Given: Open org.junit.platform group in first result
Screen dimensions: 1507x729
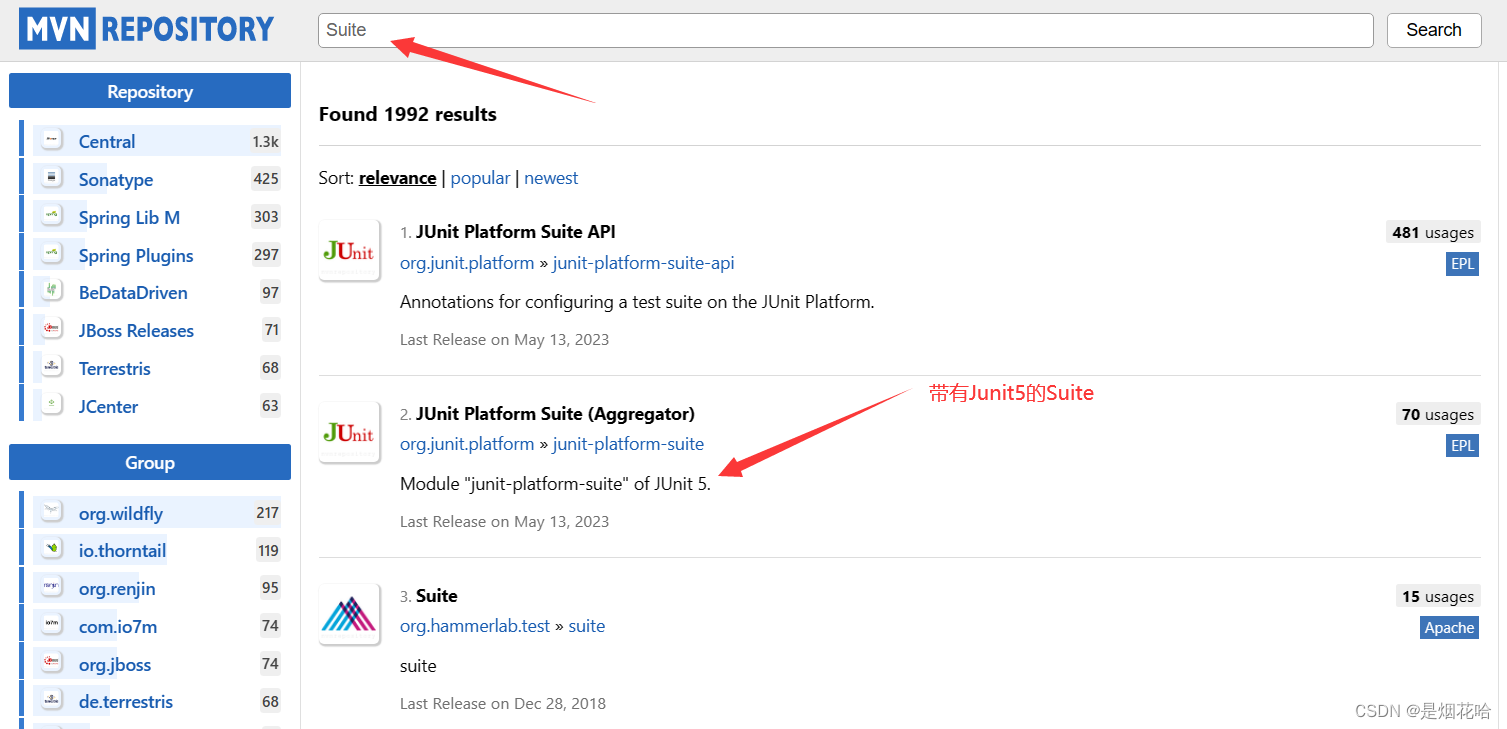Looking at the screenshot, I should pos(467,262).
